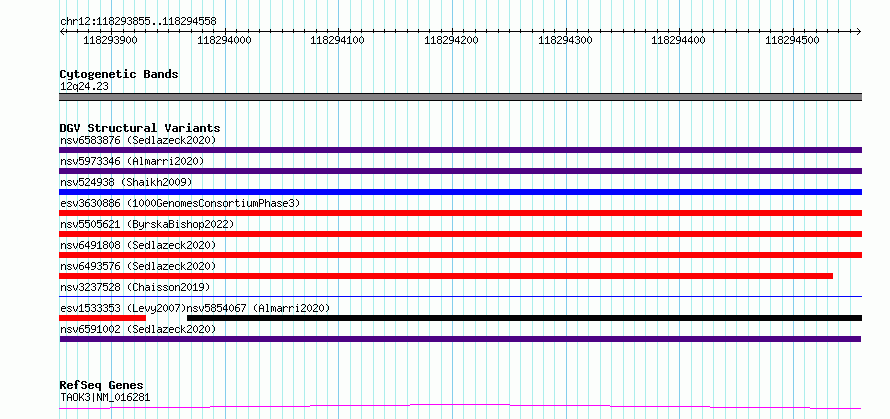The image size is (890, 419).
Task: Select the gray 12q24.23 cytoband bar
Action: click(460, 97)
